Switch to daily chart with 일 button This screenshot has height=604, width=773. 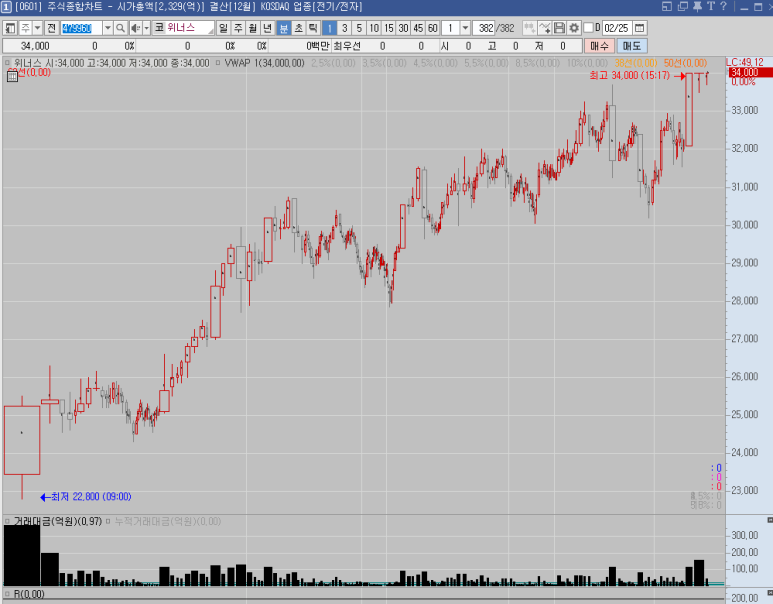(x=223, y=28)
